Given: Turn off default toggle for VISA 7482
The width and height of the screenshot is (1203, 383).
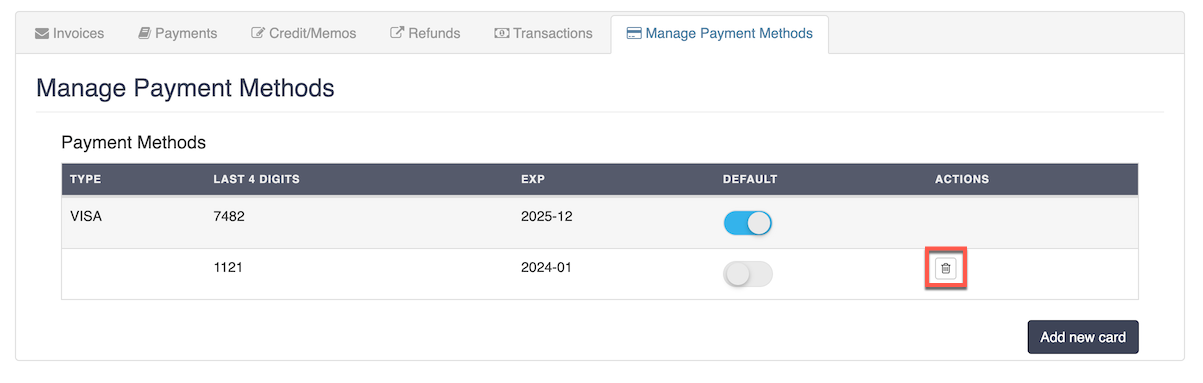Looking at the screenshot, I should coord(748,223).
